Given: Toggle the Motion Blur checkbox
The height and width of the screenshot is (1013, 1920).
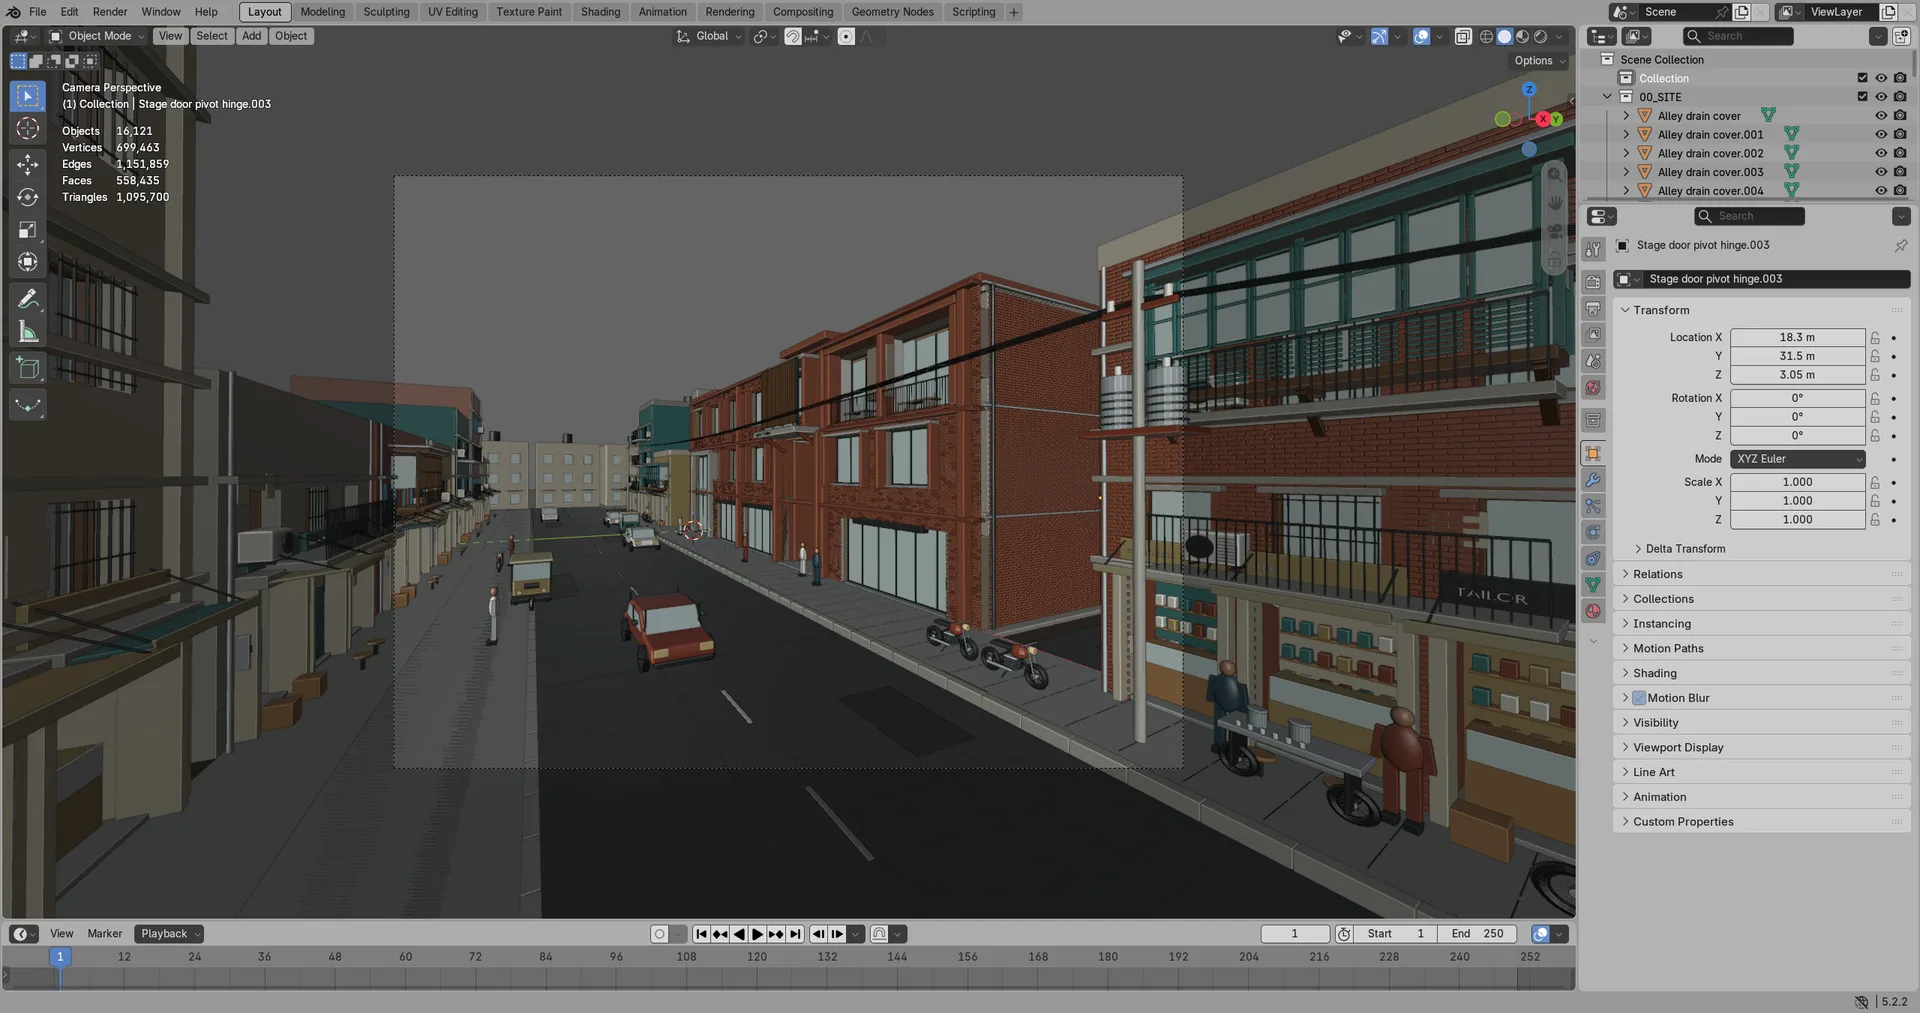Looking at the screenshot, I should tap(1639, 698).
